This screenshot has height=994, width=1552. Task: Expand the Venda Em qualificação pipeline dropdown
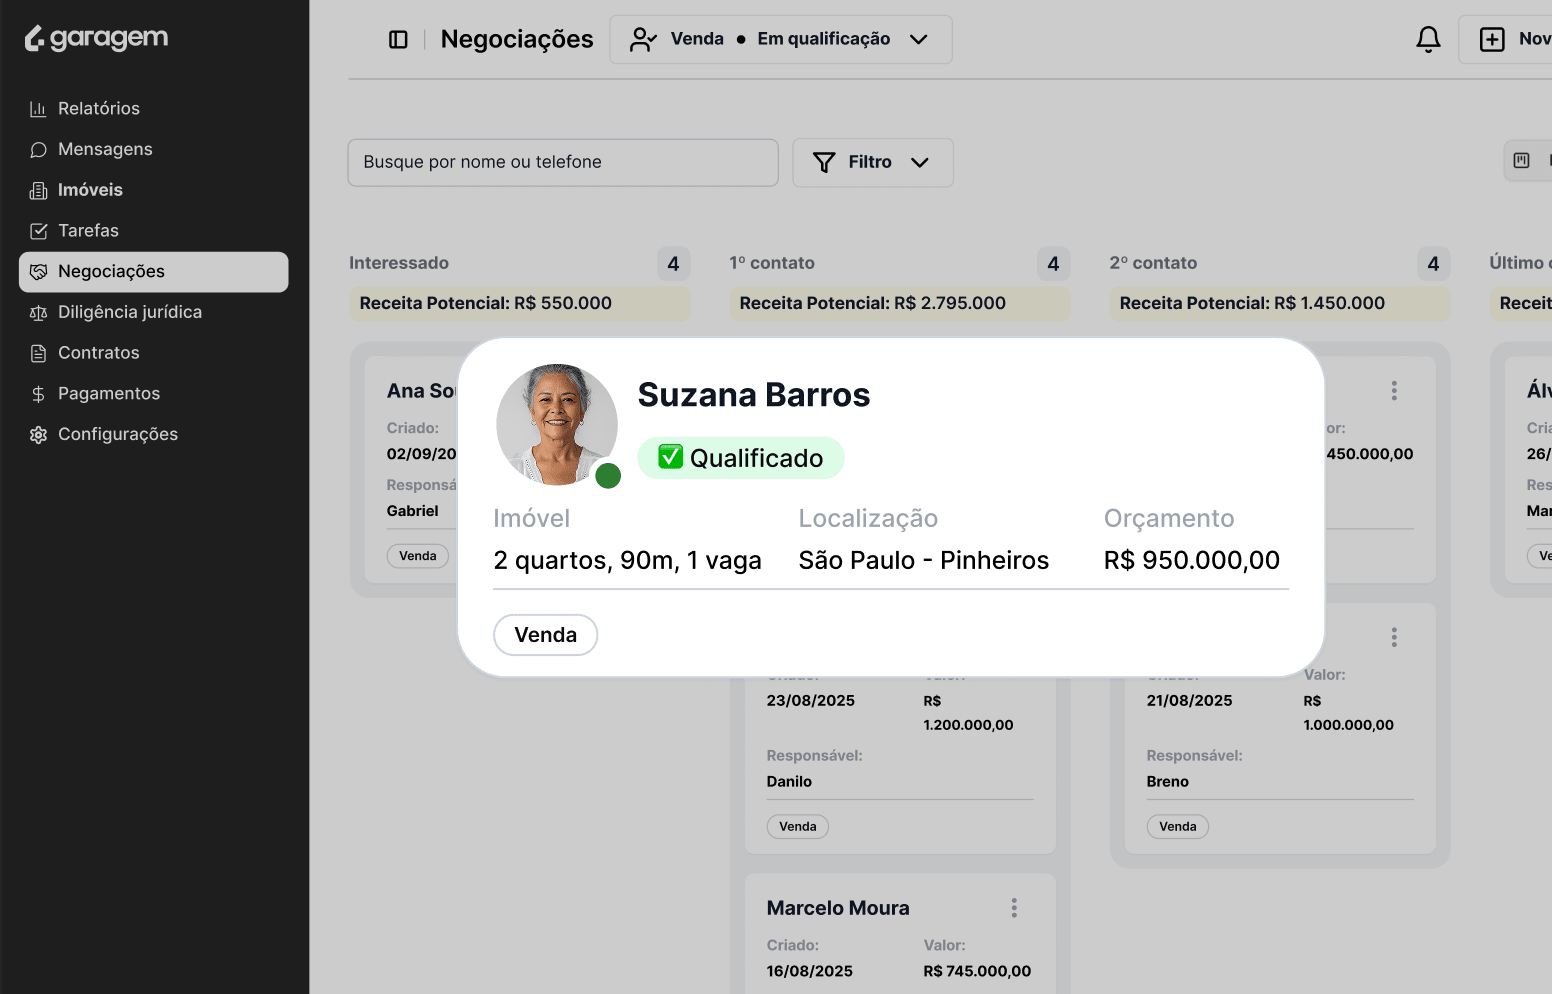[918, 39]
